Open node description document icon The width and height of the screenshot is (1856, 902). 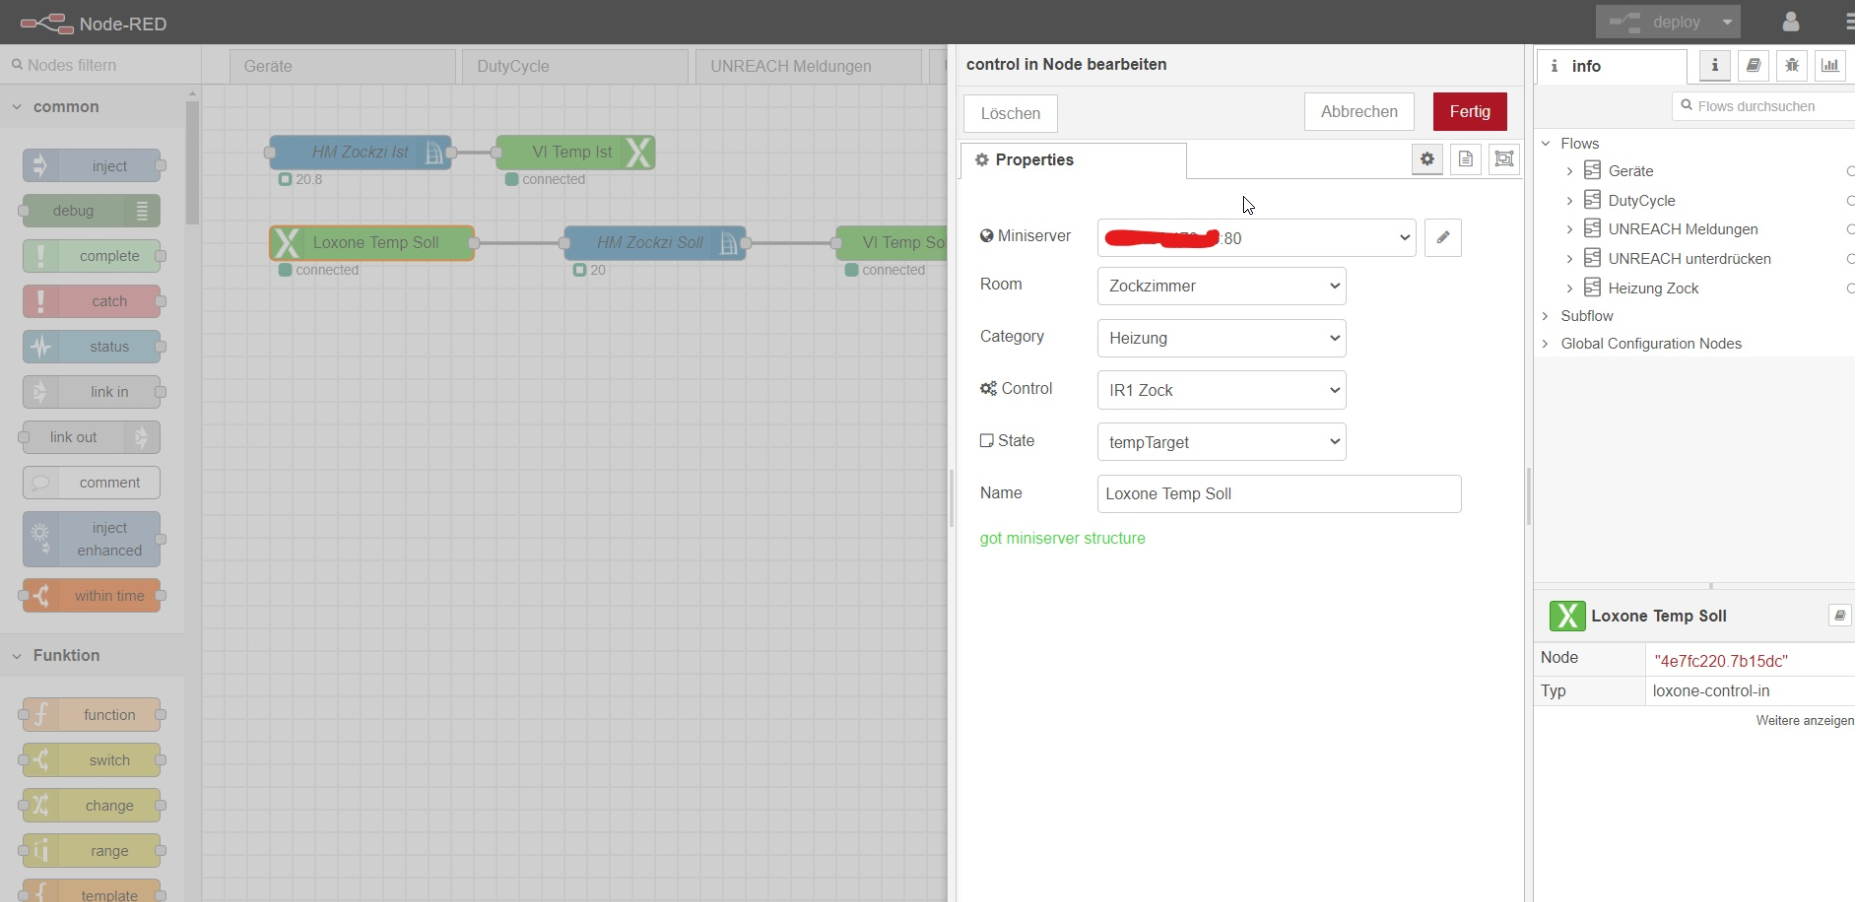tap(1466, 159)
